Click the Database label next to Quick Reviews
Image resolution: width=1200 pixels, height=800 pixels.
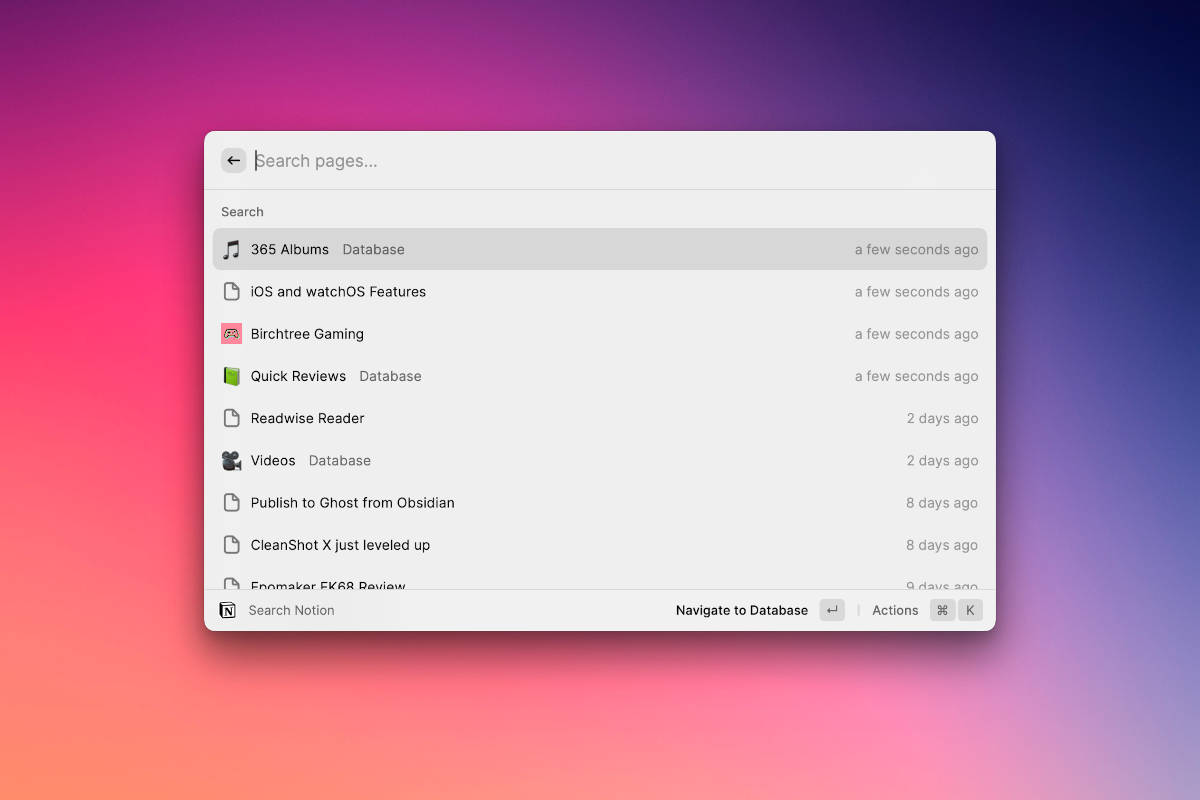(x=390, y=376)
